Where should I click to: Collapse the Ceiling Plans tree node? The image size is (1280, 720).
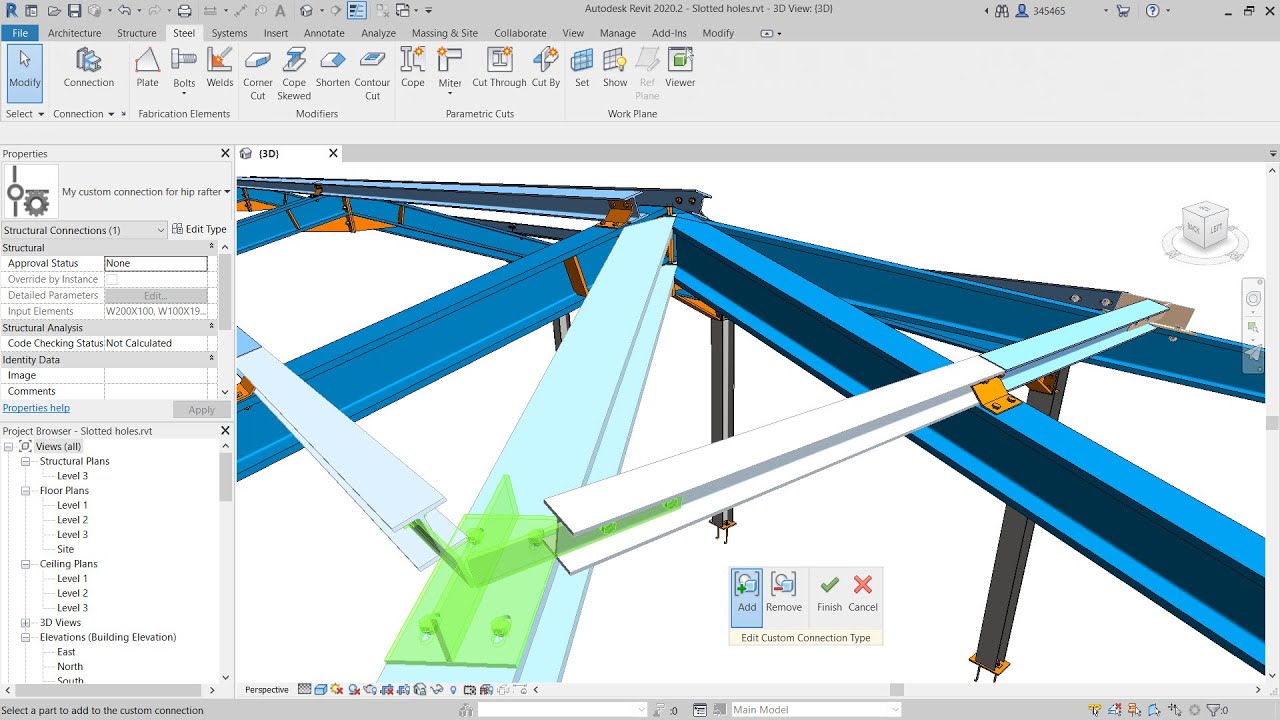coord(26,564)
